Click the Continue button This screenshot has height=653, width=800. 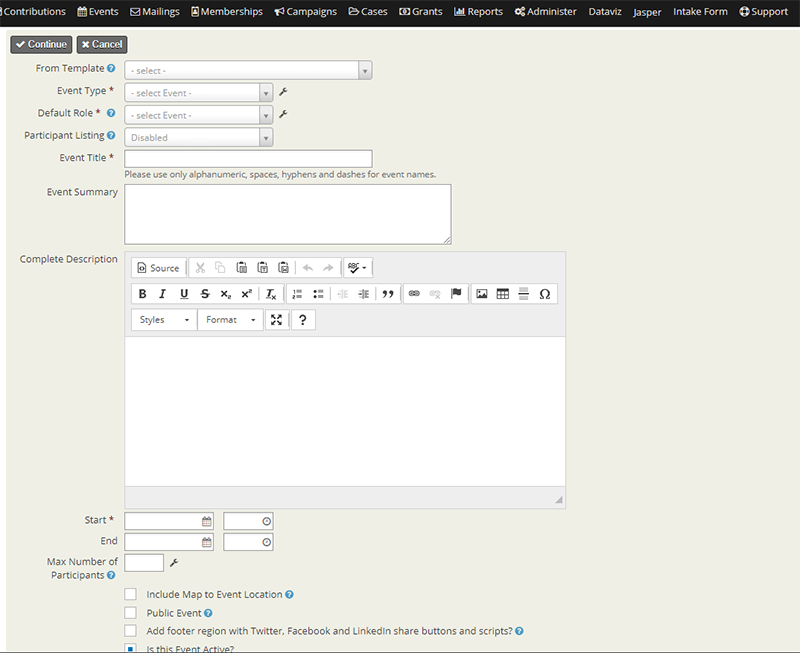40,44
